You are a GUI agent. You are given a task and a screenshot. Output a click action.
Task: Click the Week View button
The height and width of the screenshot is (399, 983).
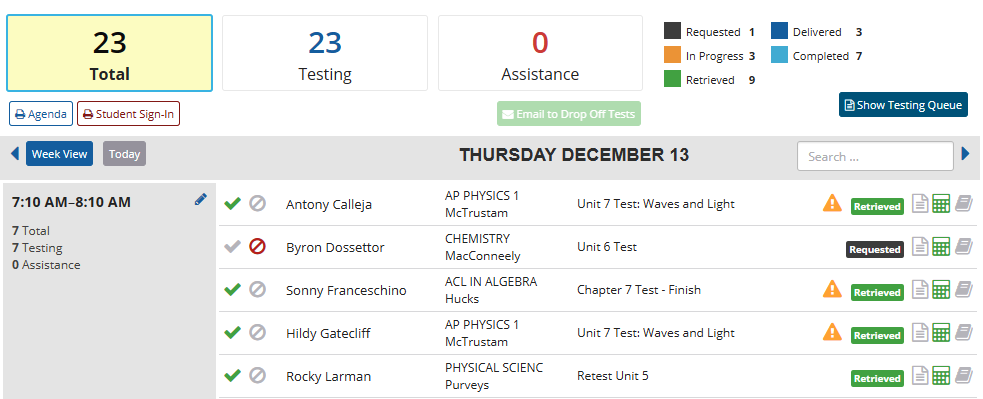click(x=60, y=154)
